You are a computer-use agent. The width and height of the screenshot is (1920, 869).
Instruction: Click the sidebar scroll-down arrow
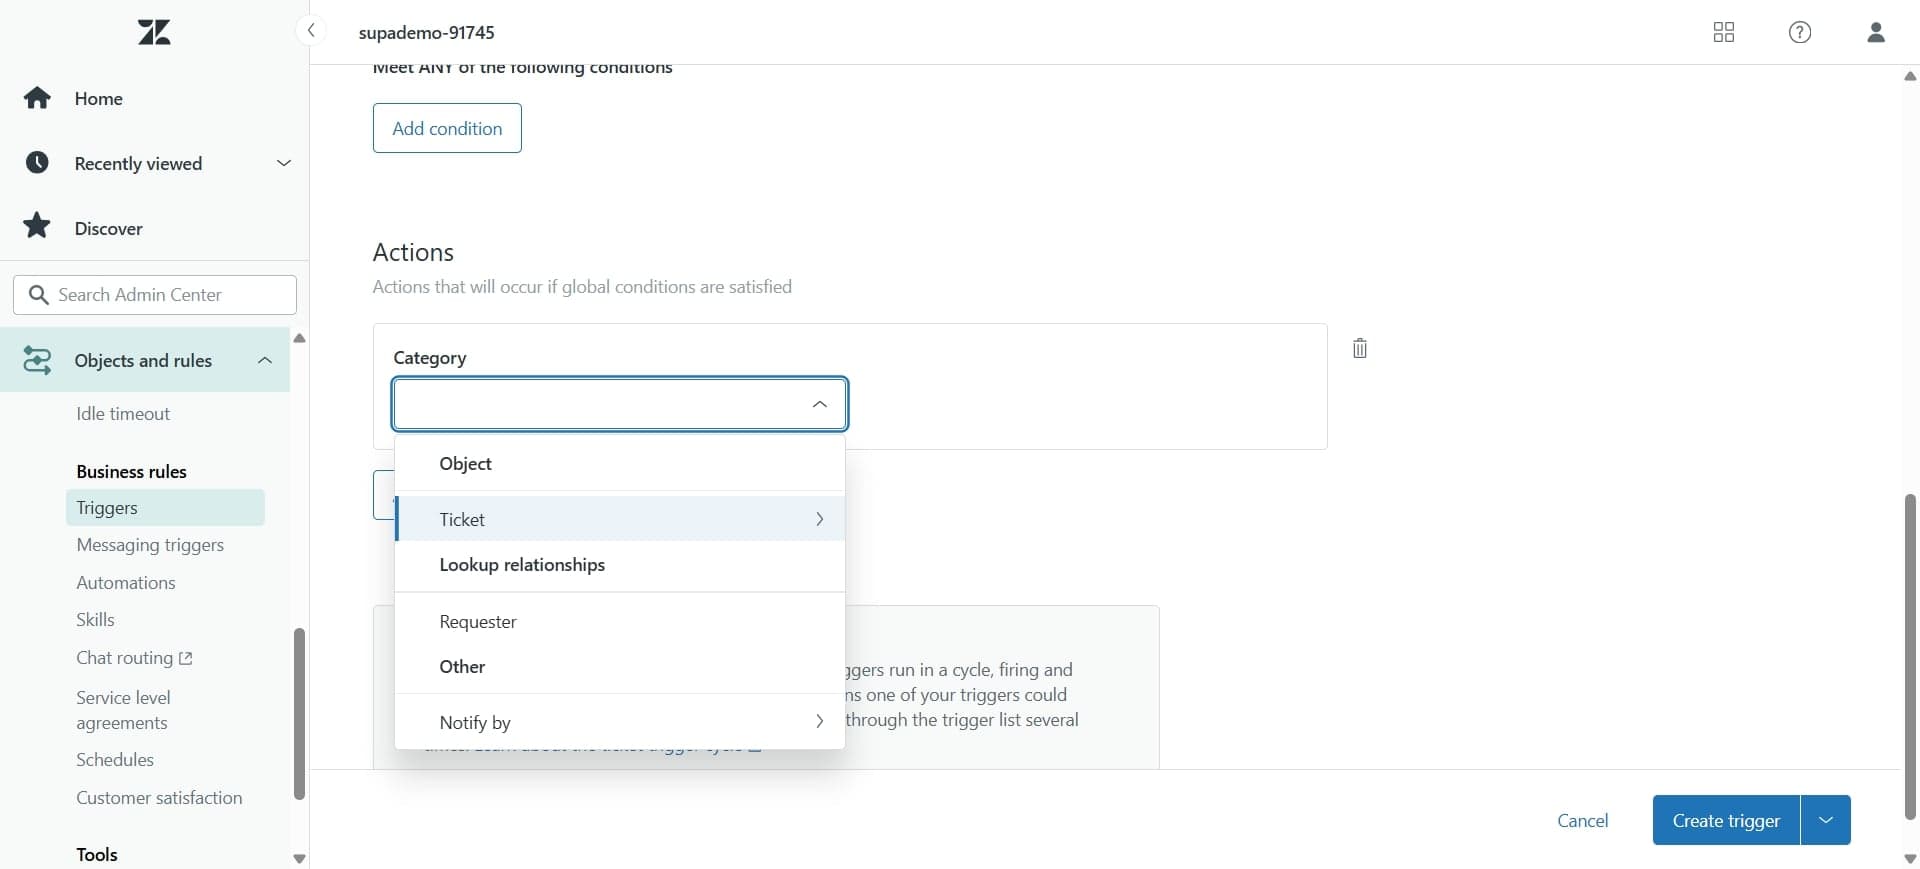[x=298, y=858]
